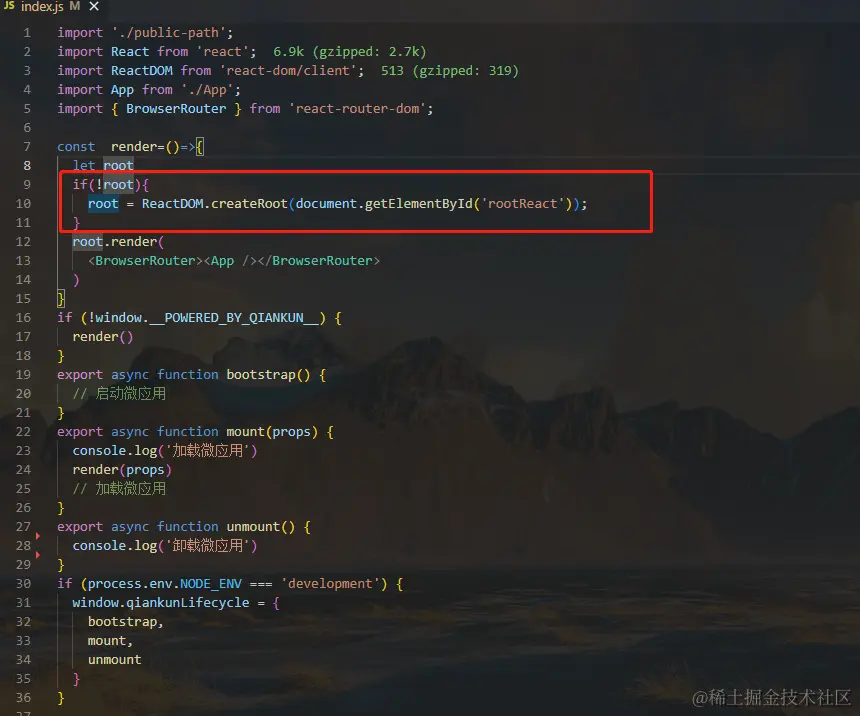860x716 pixels.
Task: Click './public-path' import string
Action: (169, 33)
